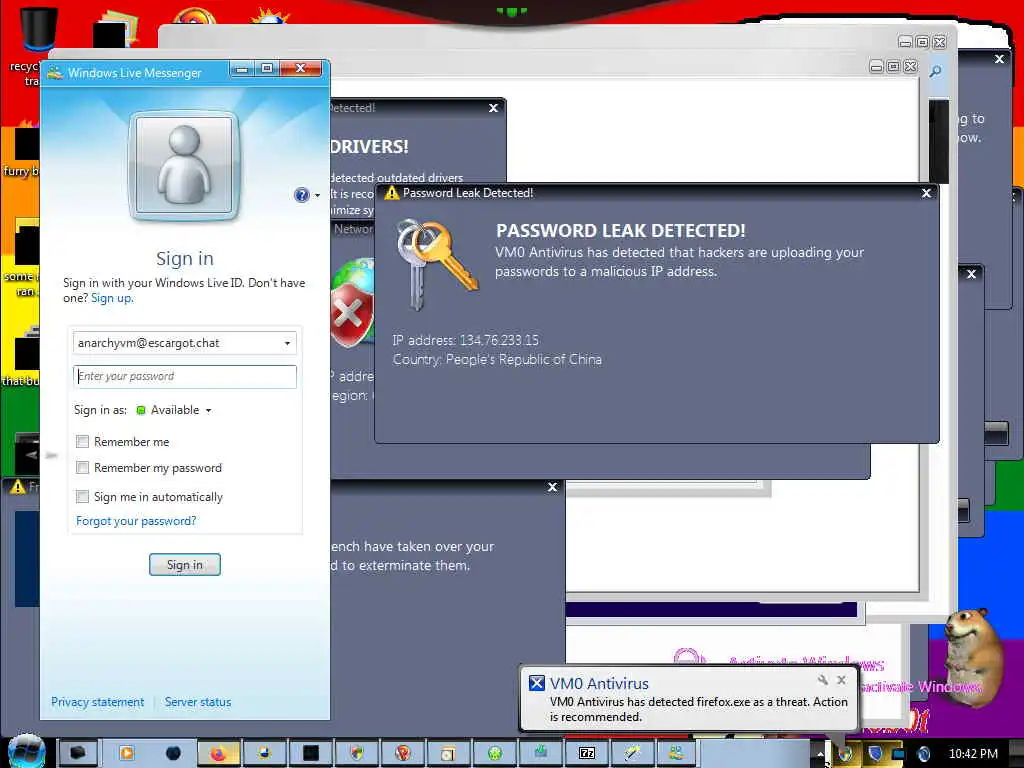Close the dark alert window at the top right
Viewport: 1024px width, 768px height.
tap(999, 59)
